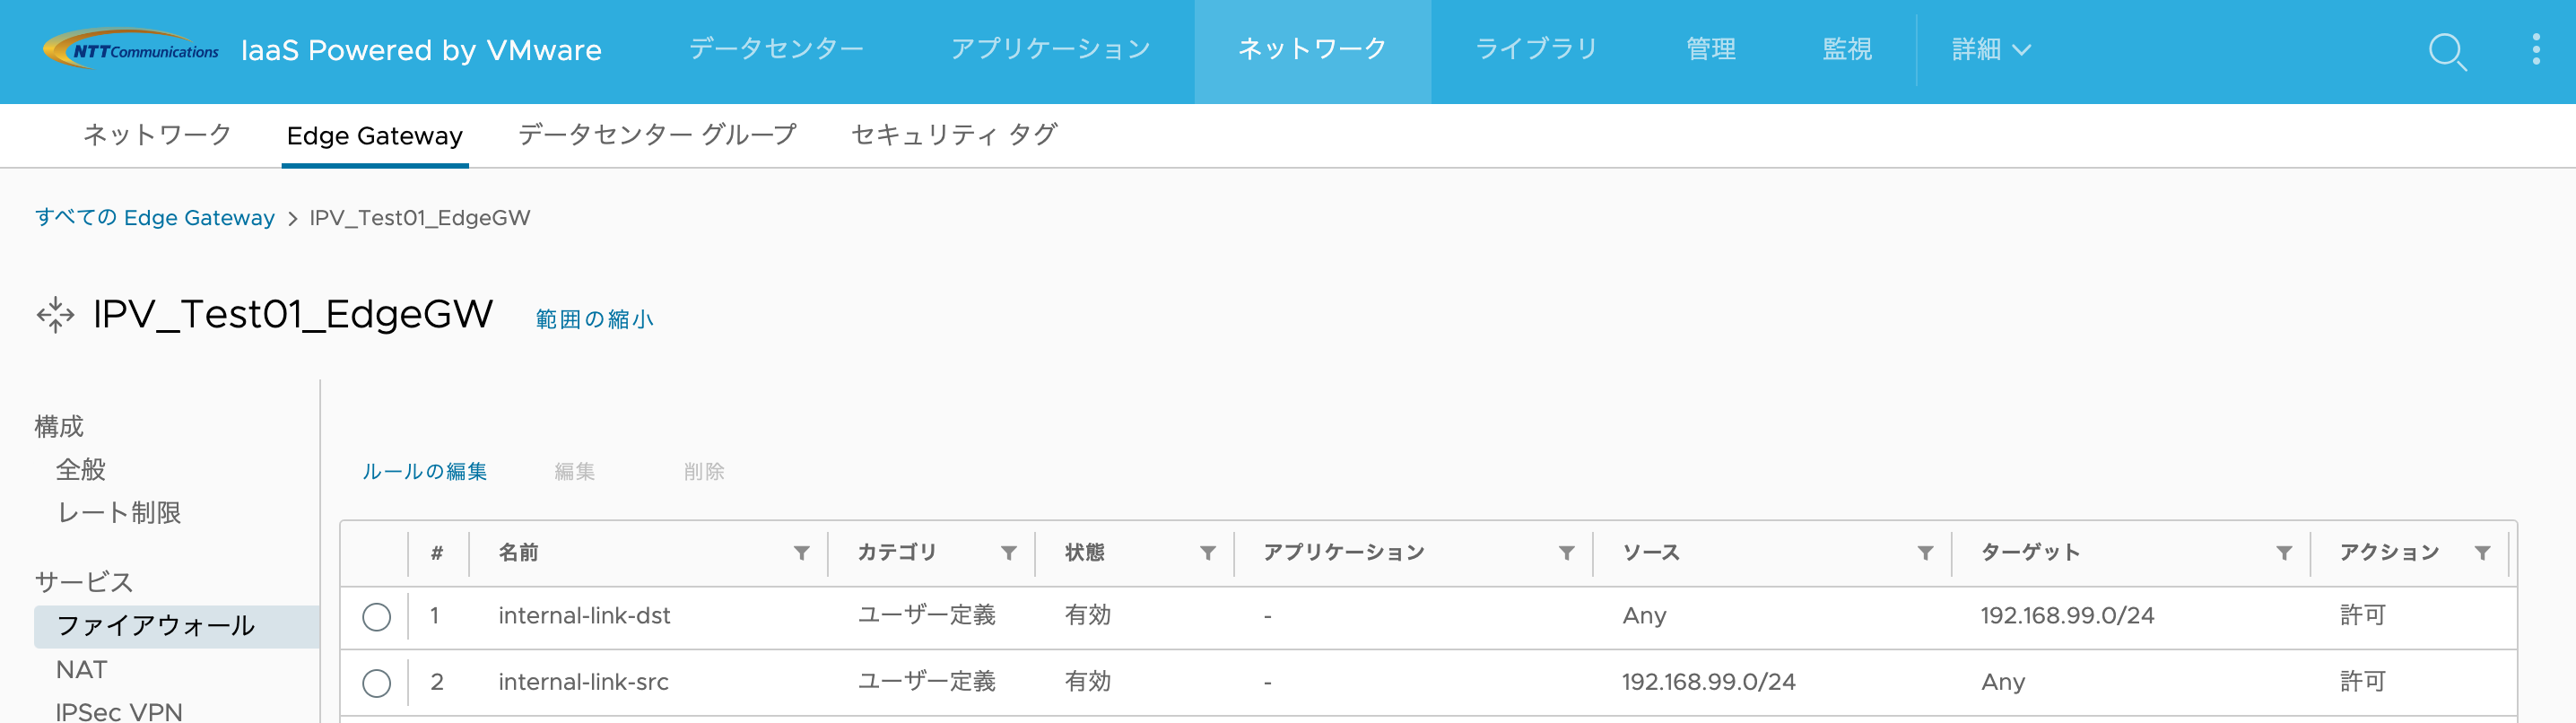Switch to the ネットワーク sub-tab
The height and width of the screenshot is (723, 2576).
pyautogui.click(x=156, y=135)
